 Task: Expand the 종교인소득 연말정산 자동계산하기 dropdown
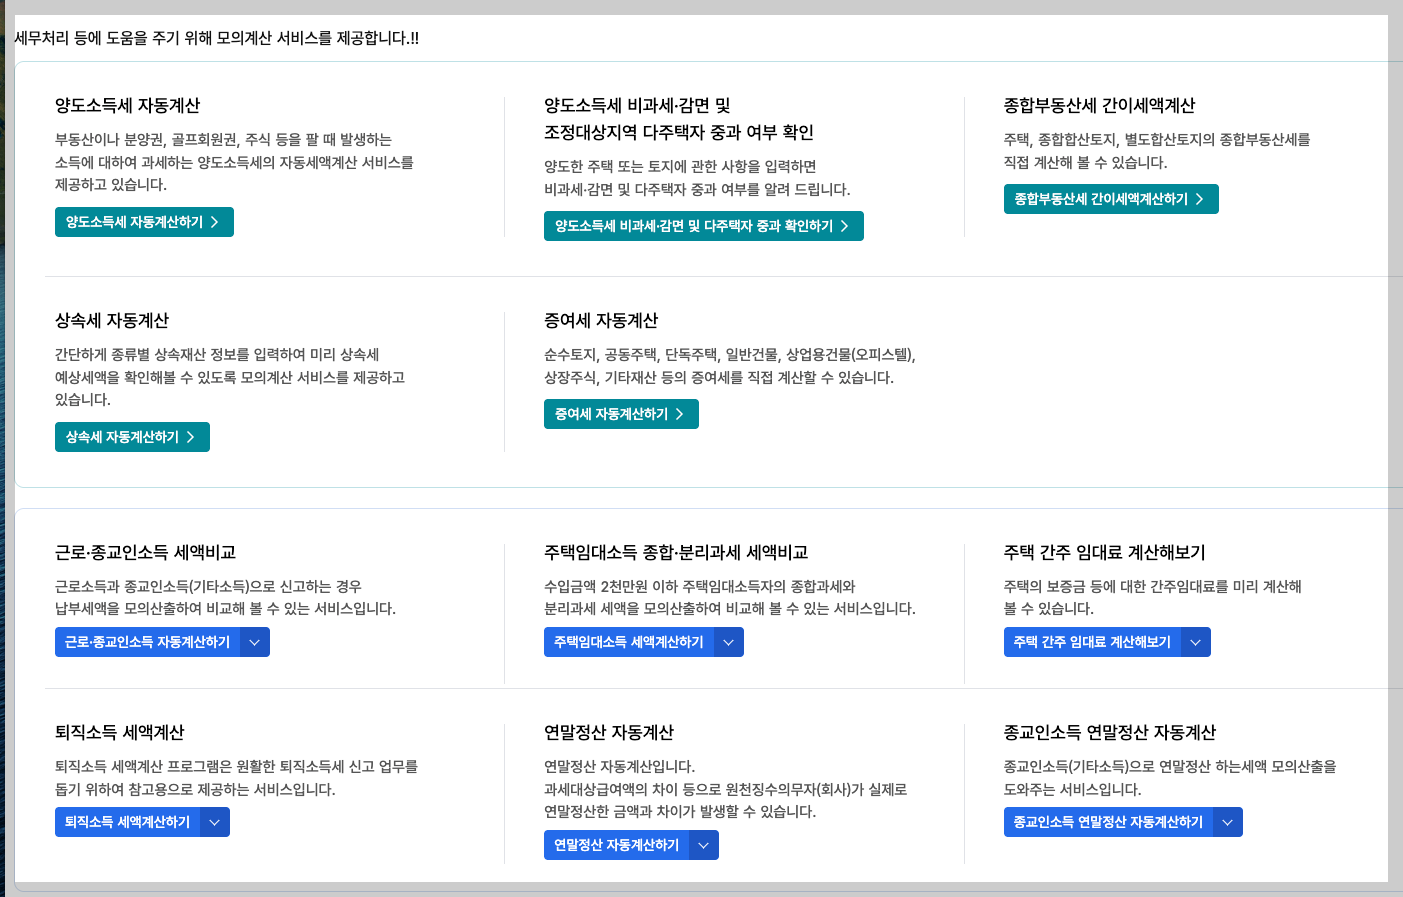[1227, 821]
